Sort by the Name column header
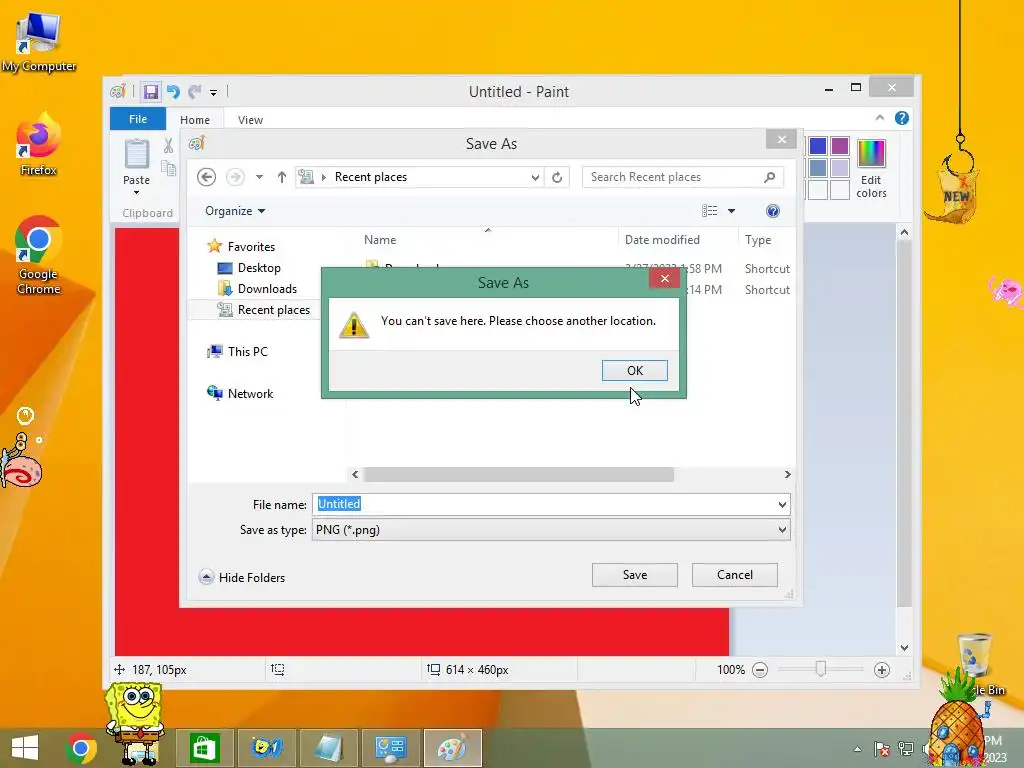The width and height of the screenshot is (1024, 768). pyautogui.click(x=380, y=240)
